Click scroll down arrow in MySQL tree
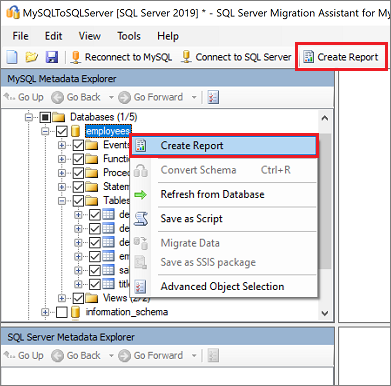 [325, 313]
